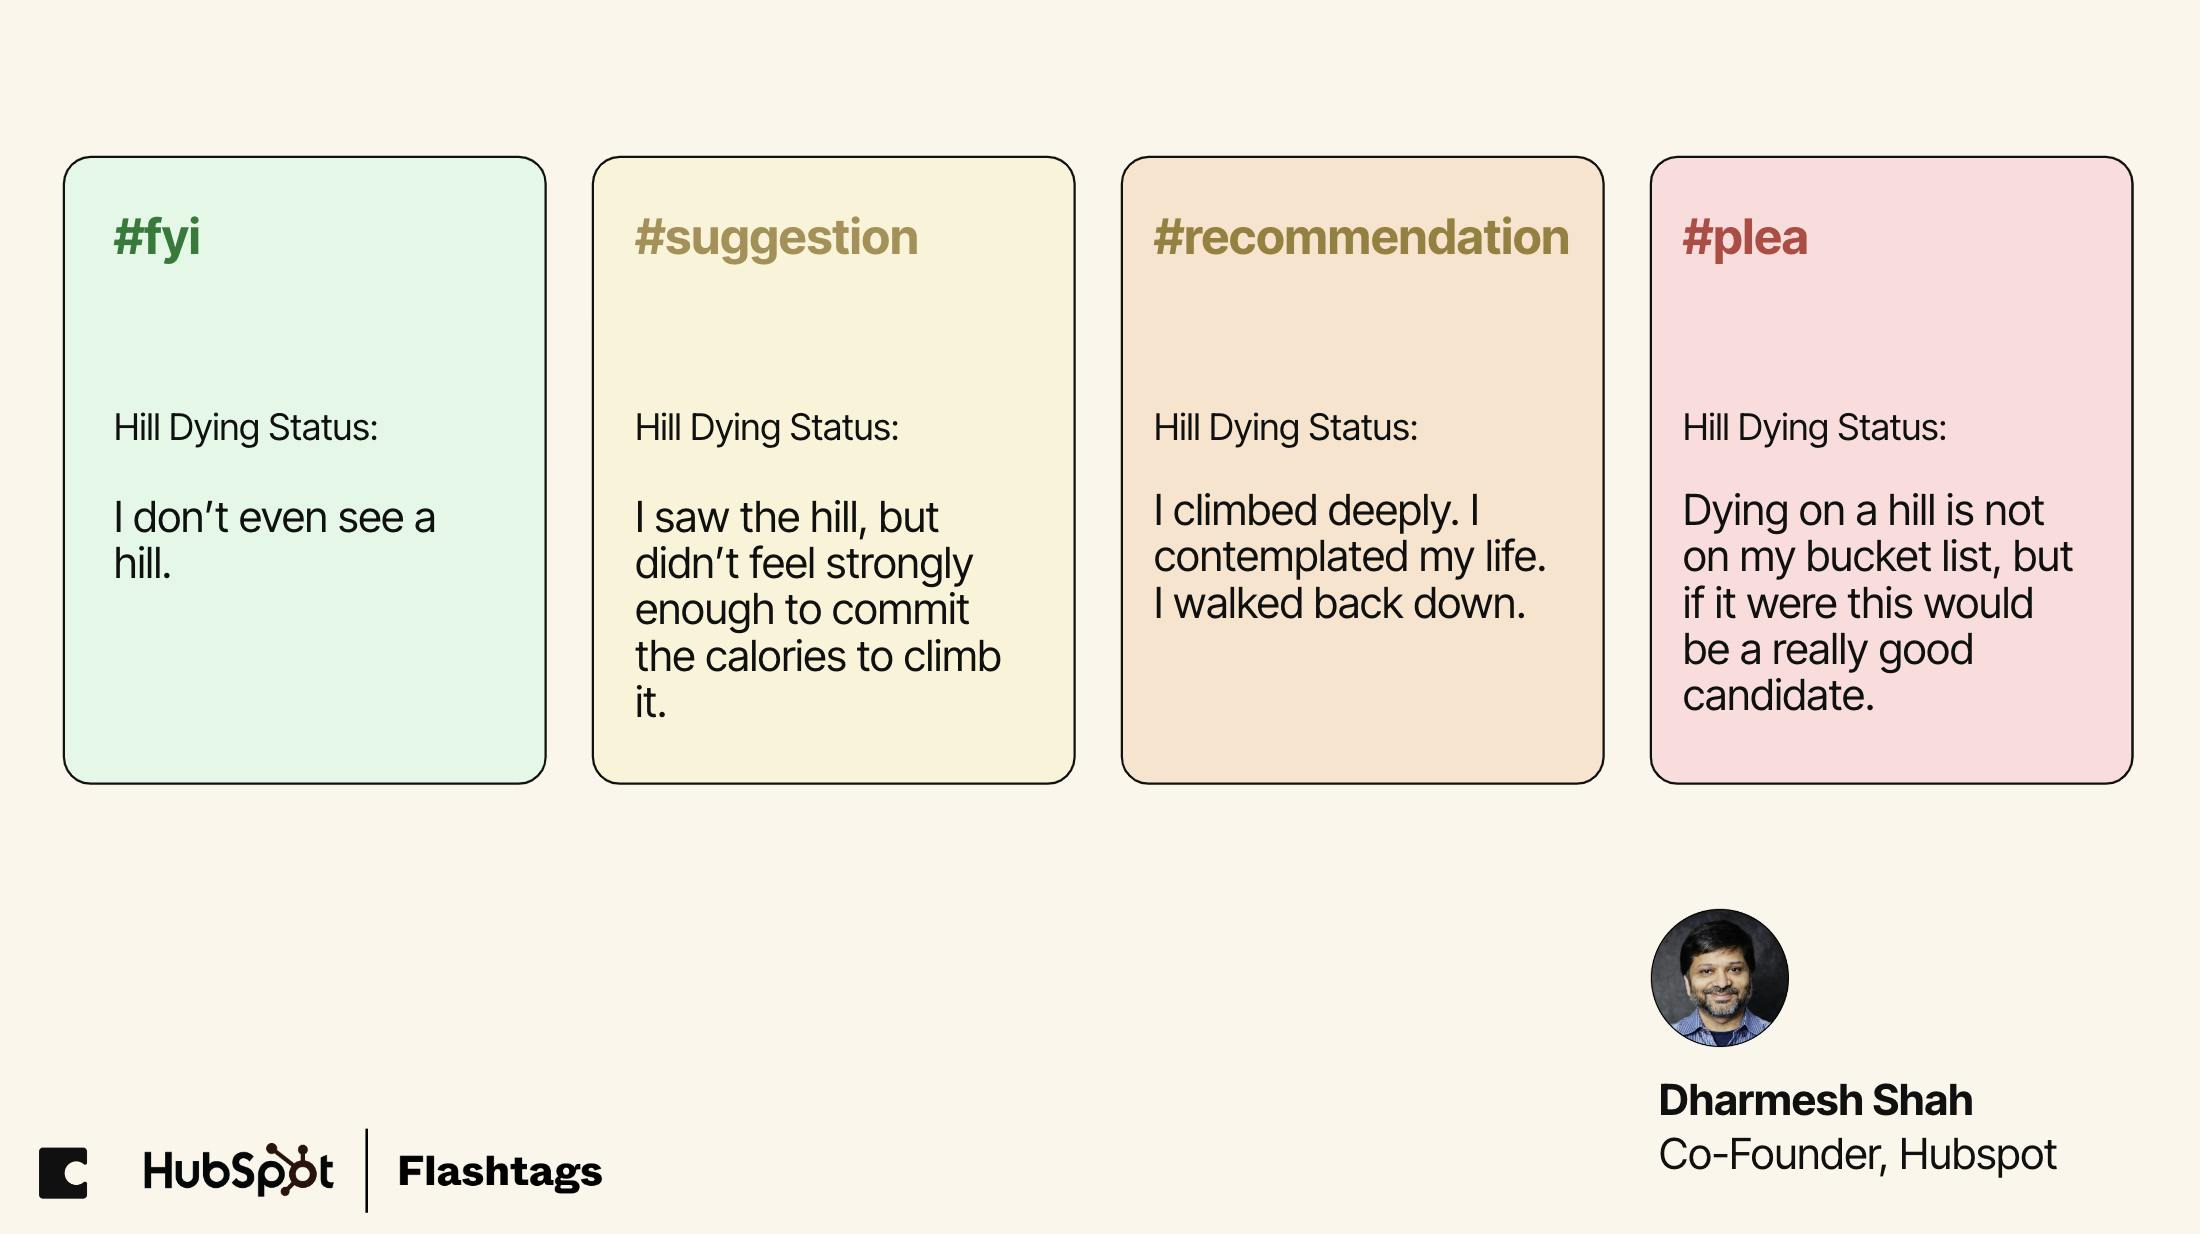
Task: Click "I don't even see a hill" text
Action: pos(274,540)
